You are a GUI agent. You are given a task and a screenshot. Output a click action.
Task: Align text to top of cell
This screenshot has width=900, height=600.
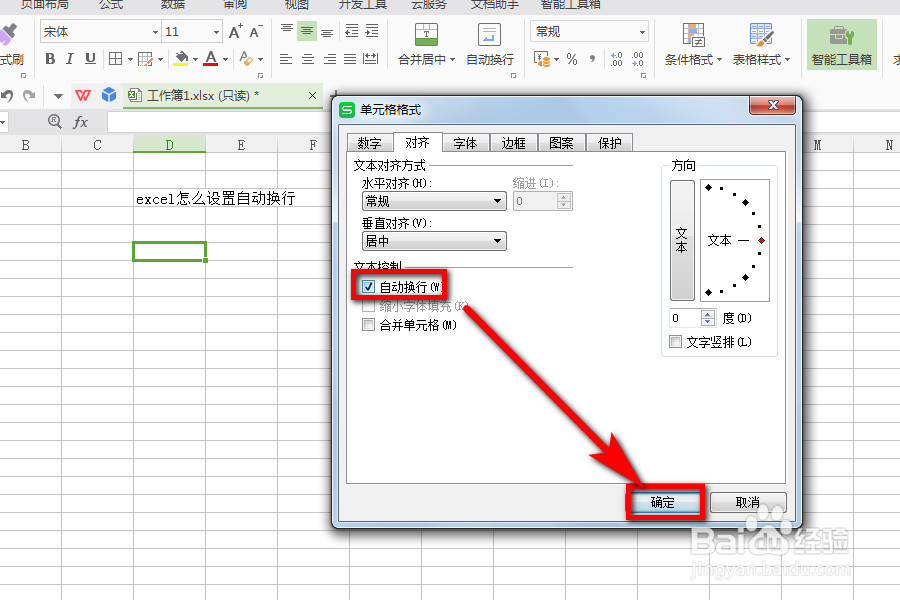pos(286,30)
